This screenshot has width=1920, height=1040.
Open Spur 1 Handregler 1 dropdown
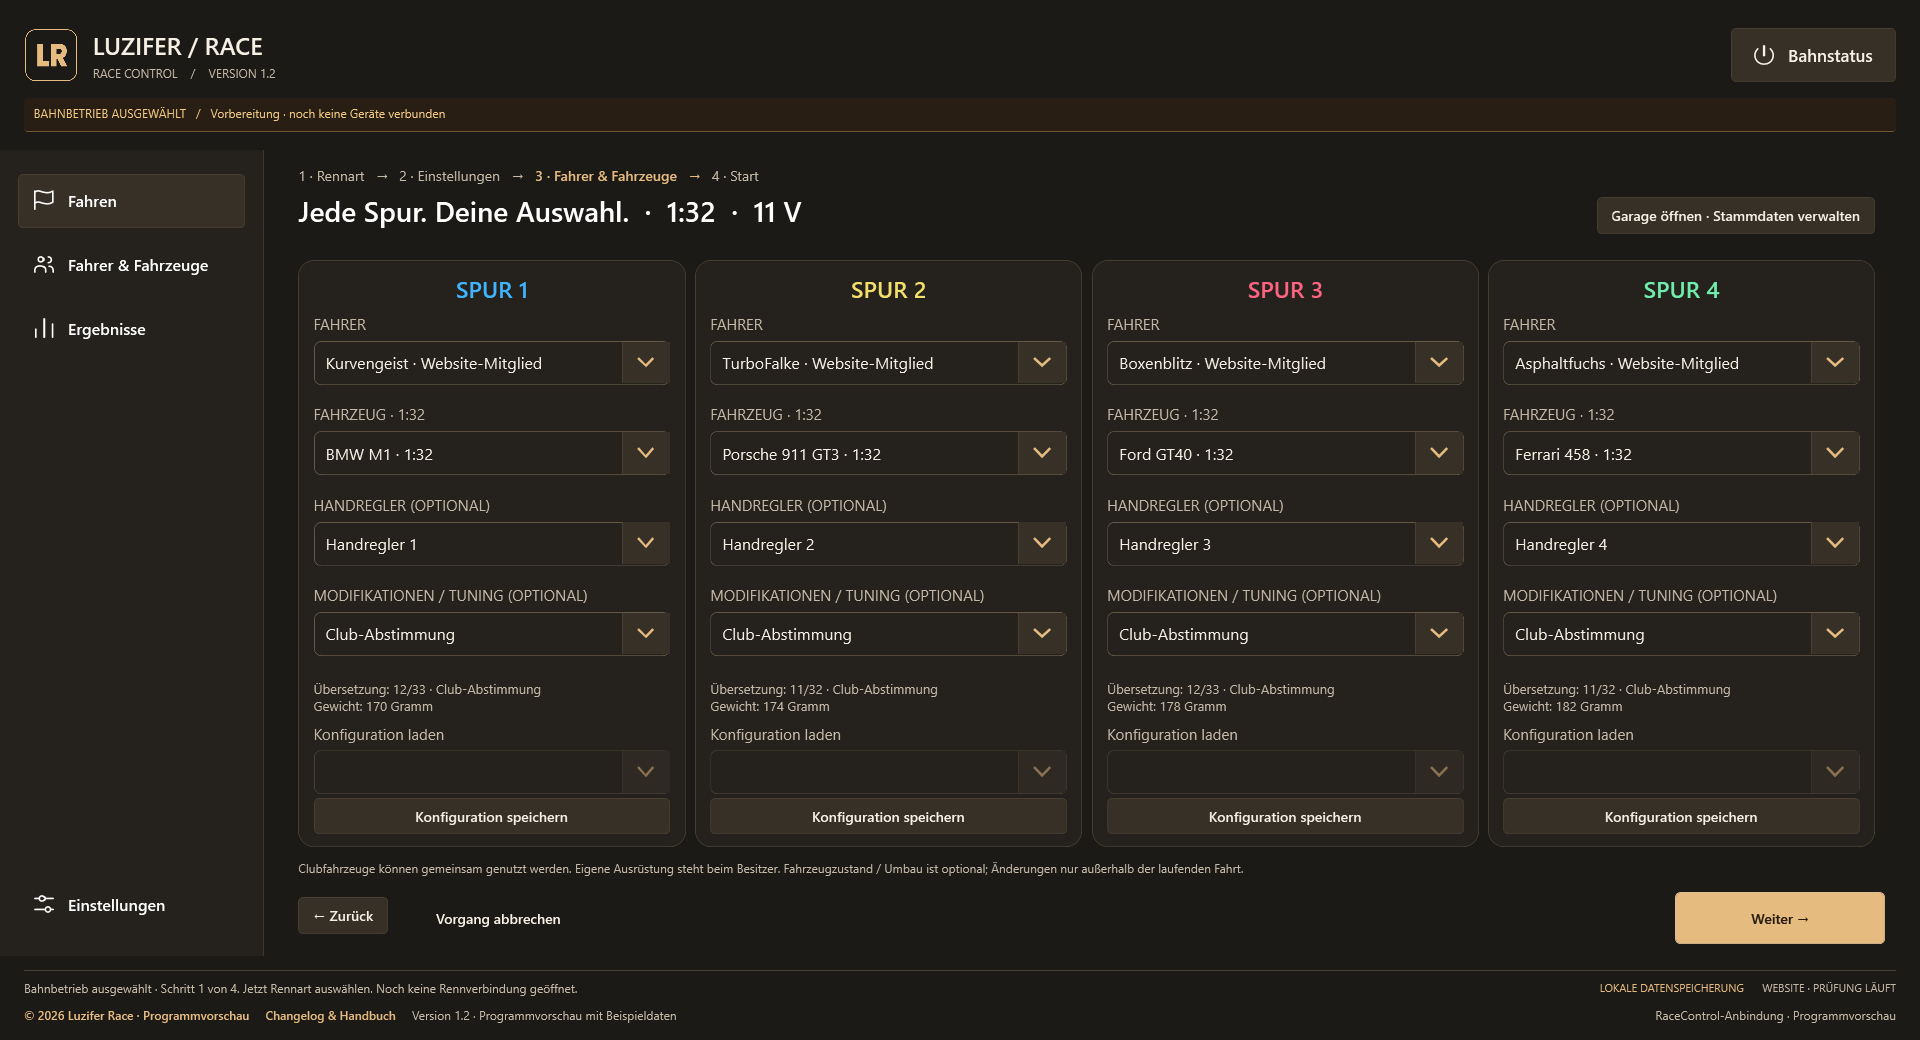(x=491, y=544)
